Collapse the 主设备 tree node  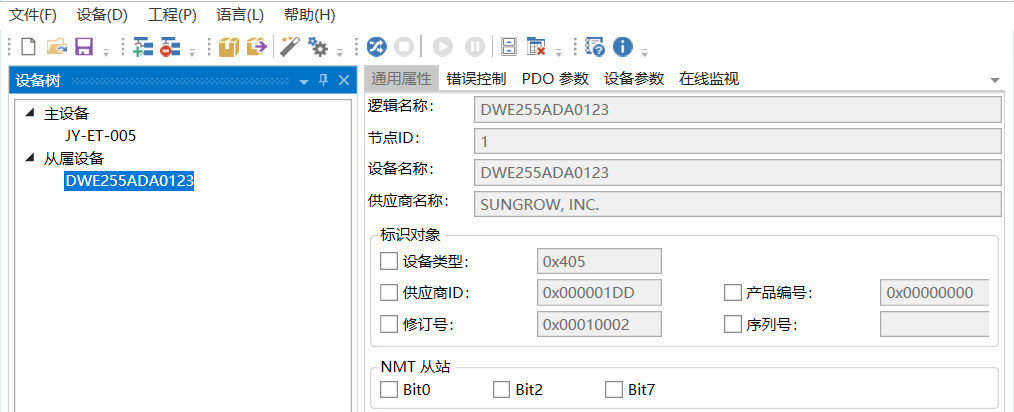coord(29,113)
